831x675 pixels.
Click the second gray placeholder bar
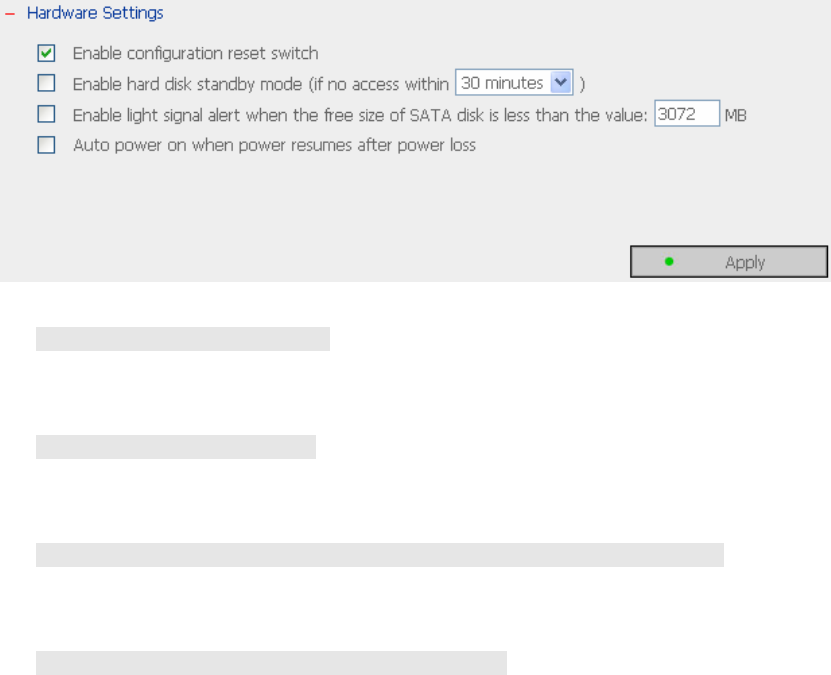176,447
